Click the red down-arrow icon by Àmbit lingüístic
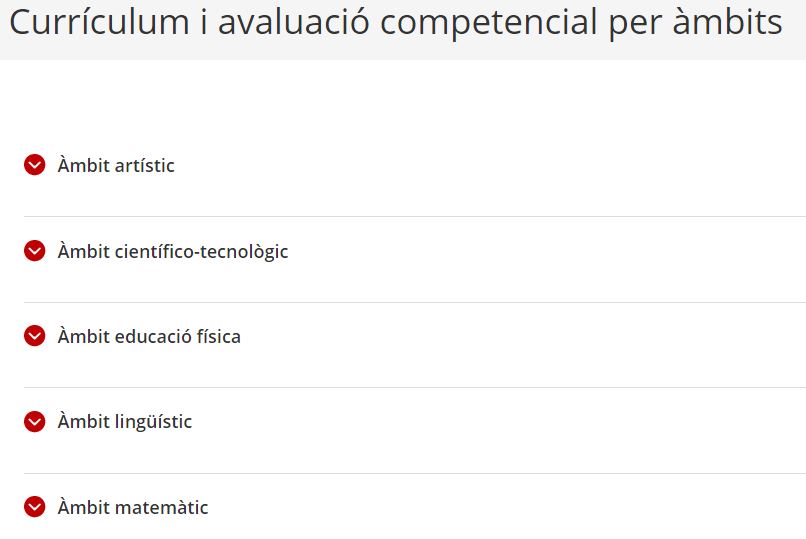This screenshot has height=539, width=806. tap(35, 422)
